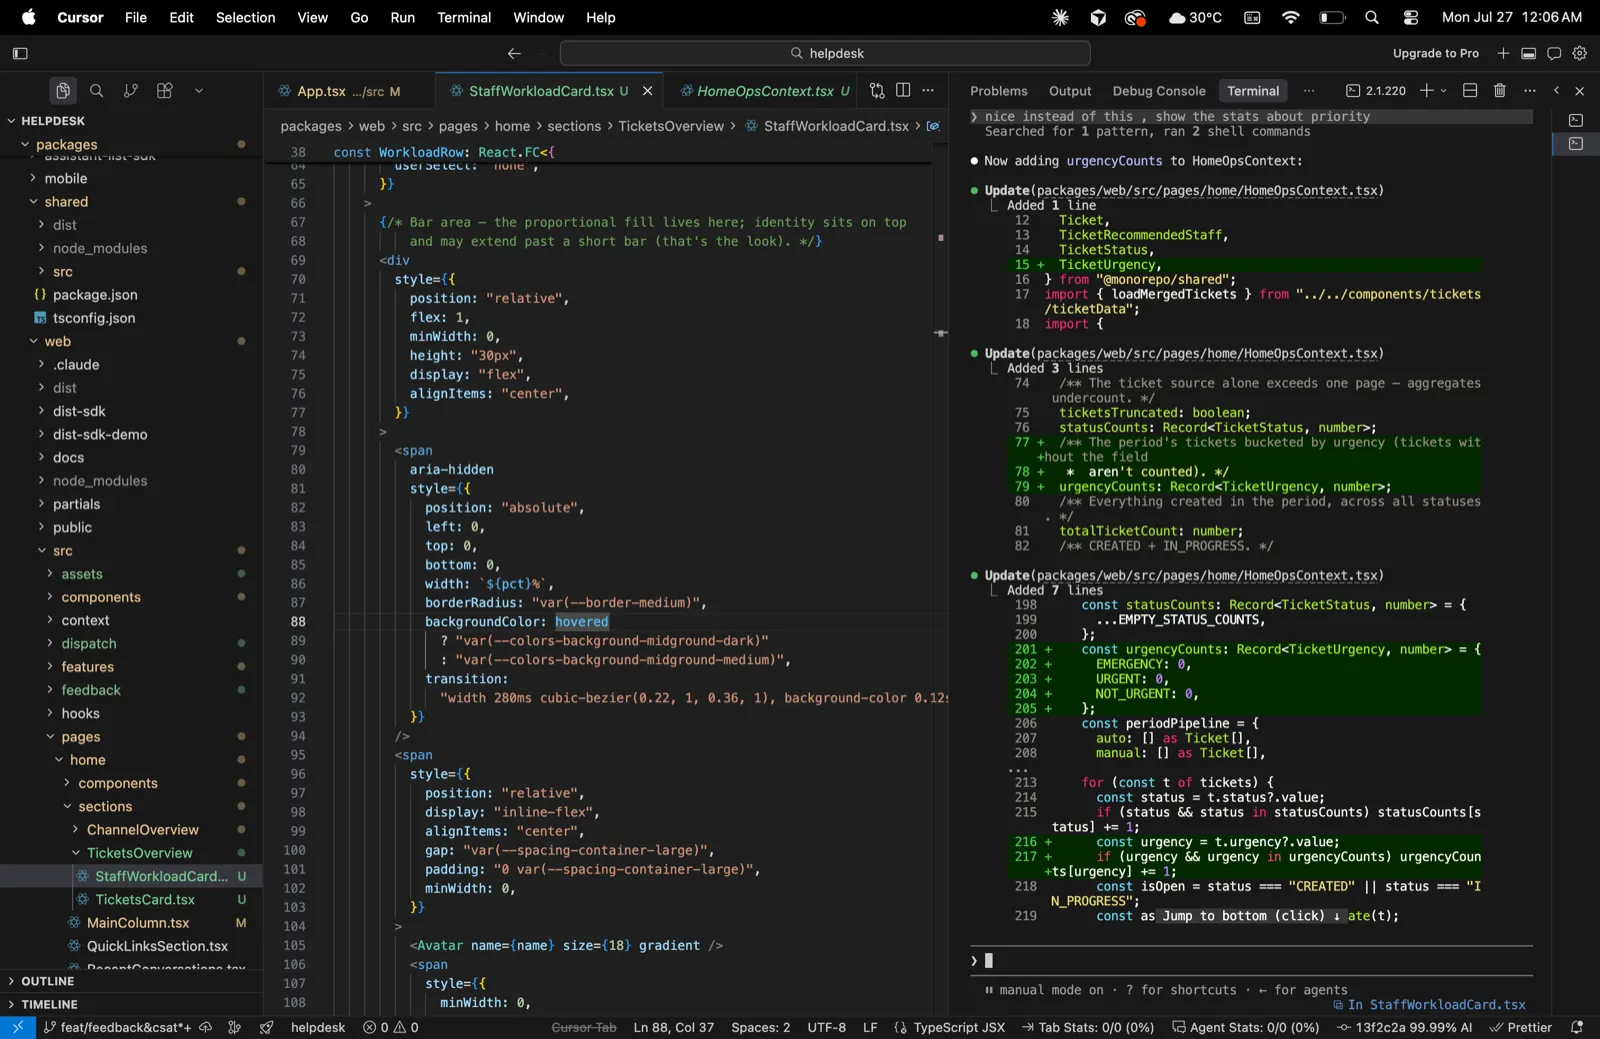This screenshot has width=1600, height=1039.
Task: Select the TicketsOverview breadcrumb segment
Action: point(671,126)
